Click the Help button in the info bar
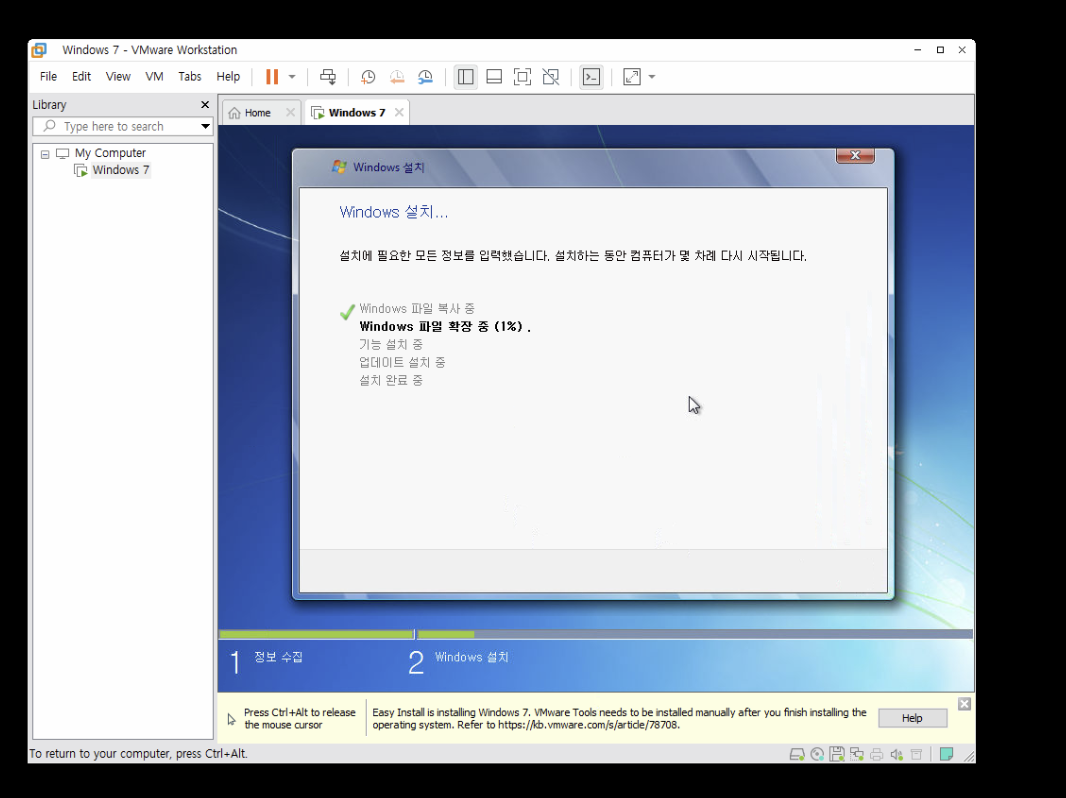 912,718
